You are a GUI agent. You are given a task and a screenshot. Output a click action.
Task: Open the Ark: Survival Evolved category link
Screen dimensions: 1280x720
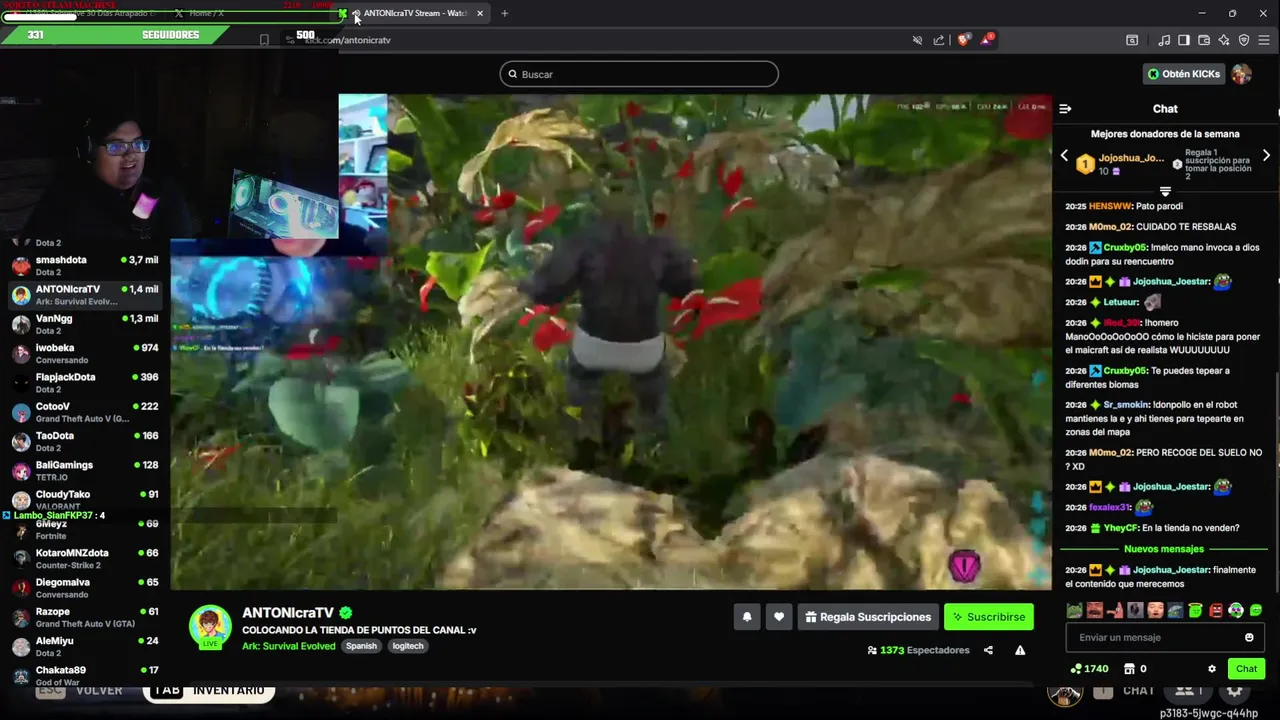point(289,646)
